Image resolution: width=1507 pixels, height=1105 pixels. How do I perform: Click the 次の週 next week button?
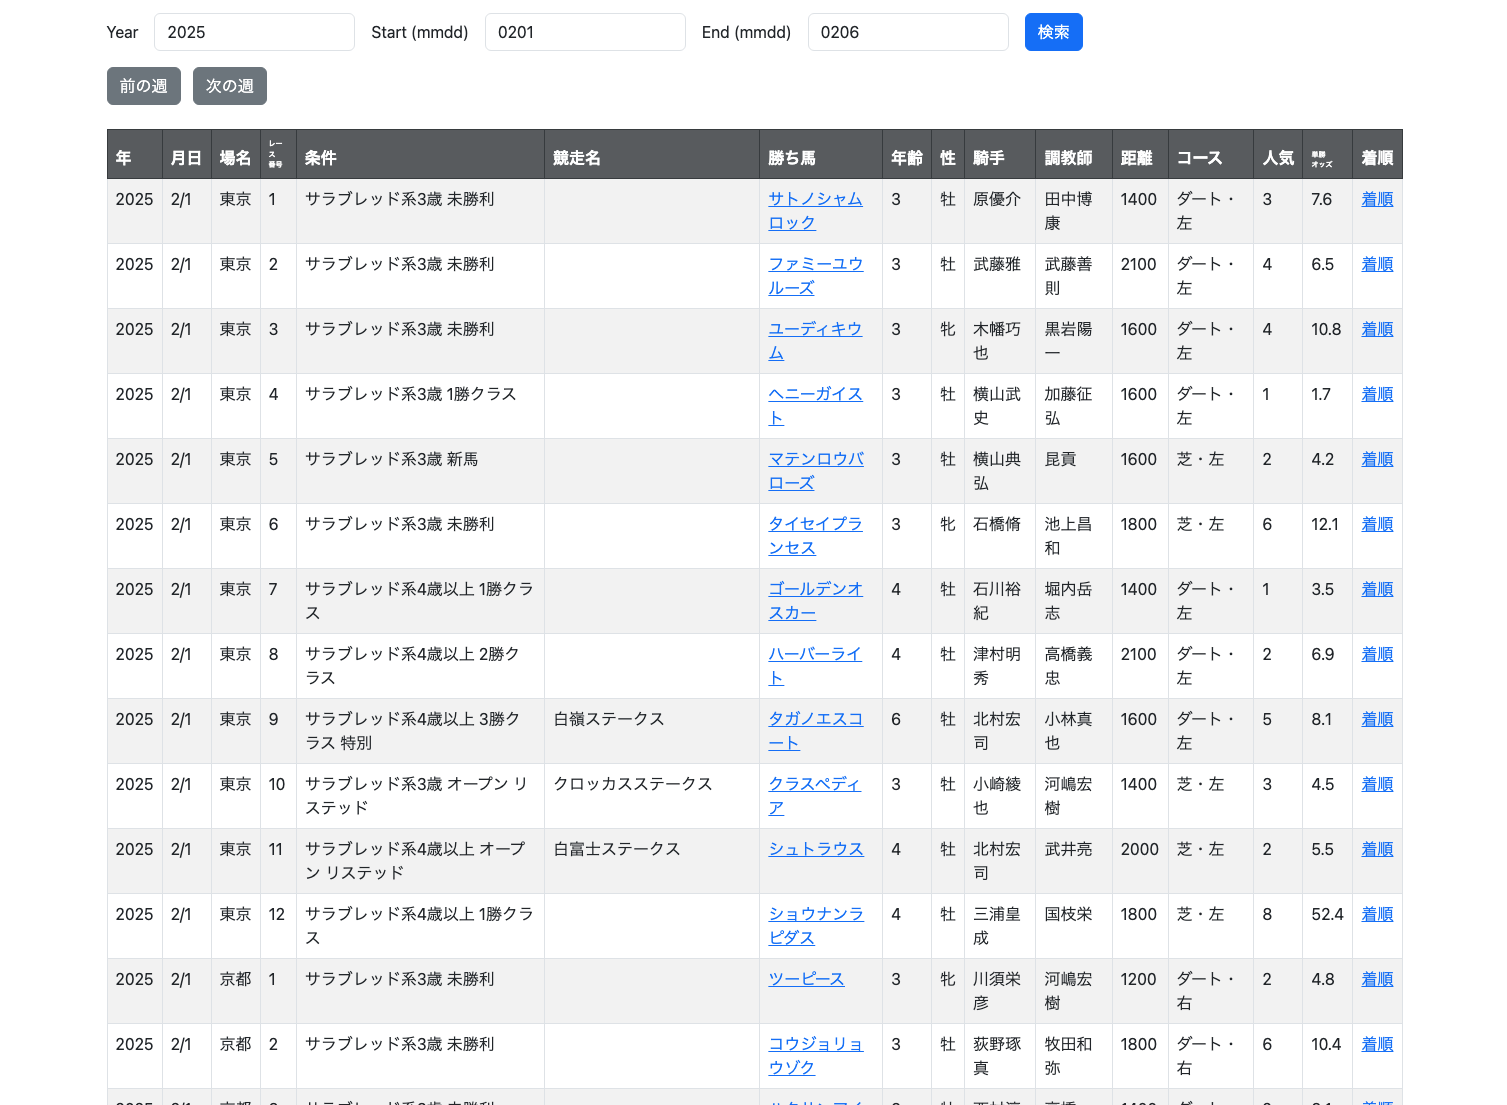click(x=229, y=85)
